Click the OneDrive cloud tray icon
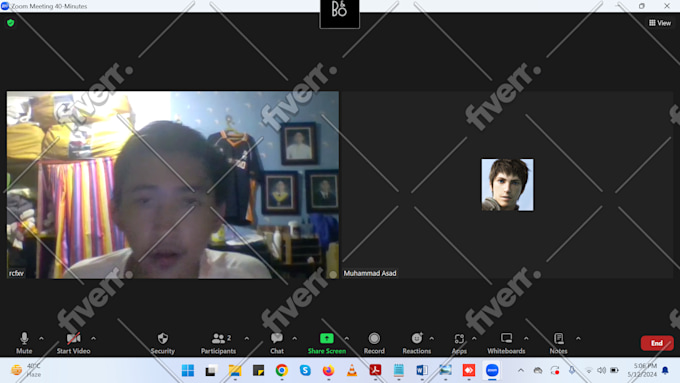 click(x=538, y=370)
